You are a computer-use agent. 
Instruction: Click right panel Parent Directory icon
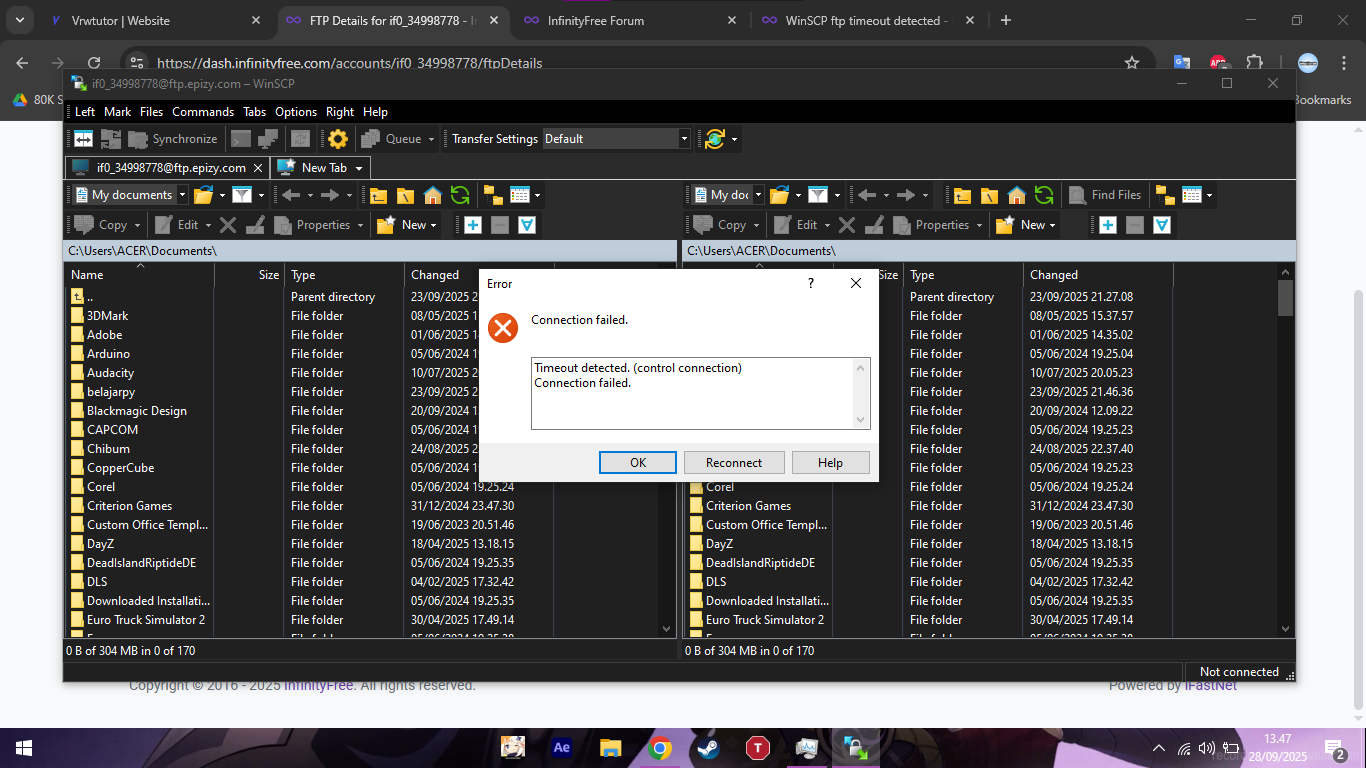[962, 195]
